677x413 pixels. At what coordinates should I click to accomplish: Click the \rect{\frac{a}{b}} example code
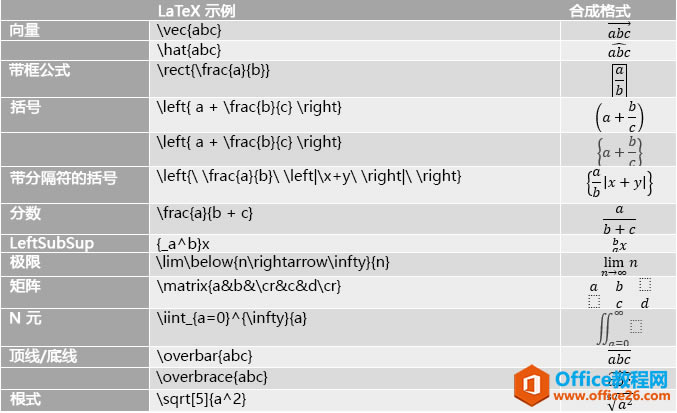click(214, 70)
